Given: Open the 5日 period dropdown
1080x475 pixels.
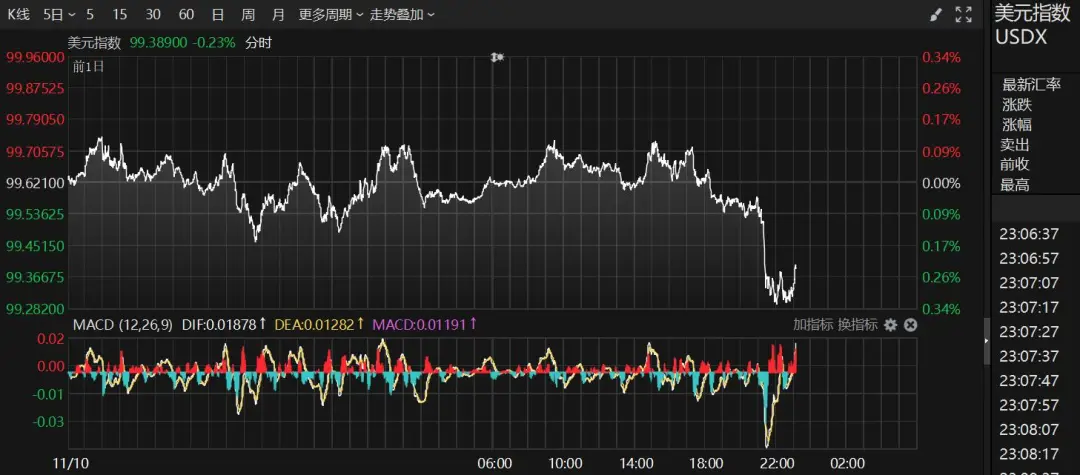Looking at the screenshot, I should point(57,15).
